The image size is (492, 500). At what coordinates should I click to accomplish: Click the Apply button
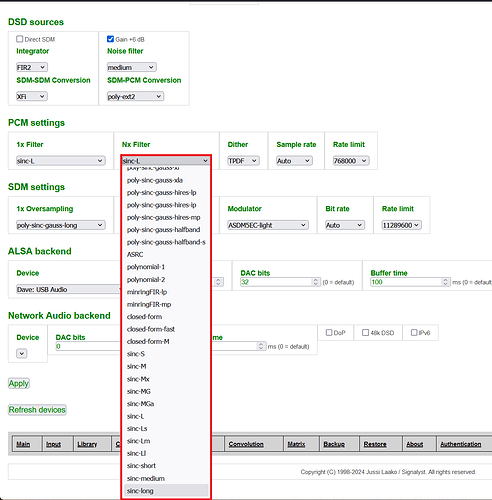click(x=19, y=383)
